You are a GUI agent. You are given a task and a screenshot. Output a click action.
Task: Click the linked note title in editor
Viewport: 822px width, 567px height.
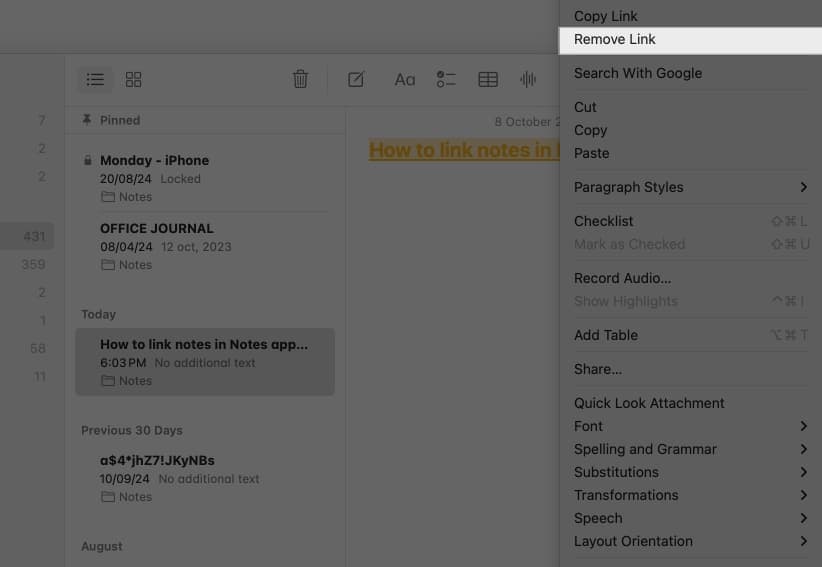pyautogui.click(x=464, y=150)
